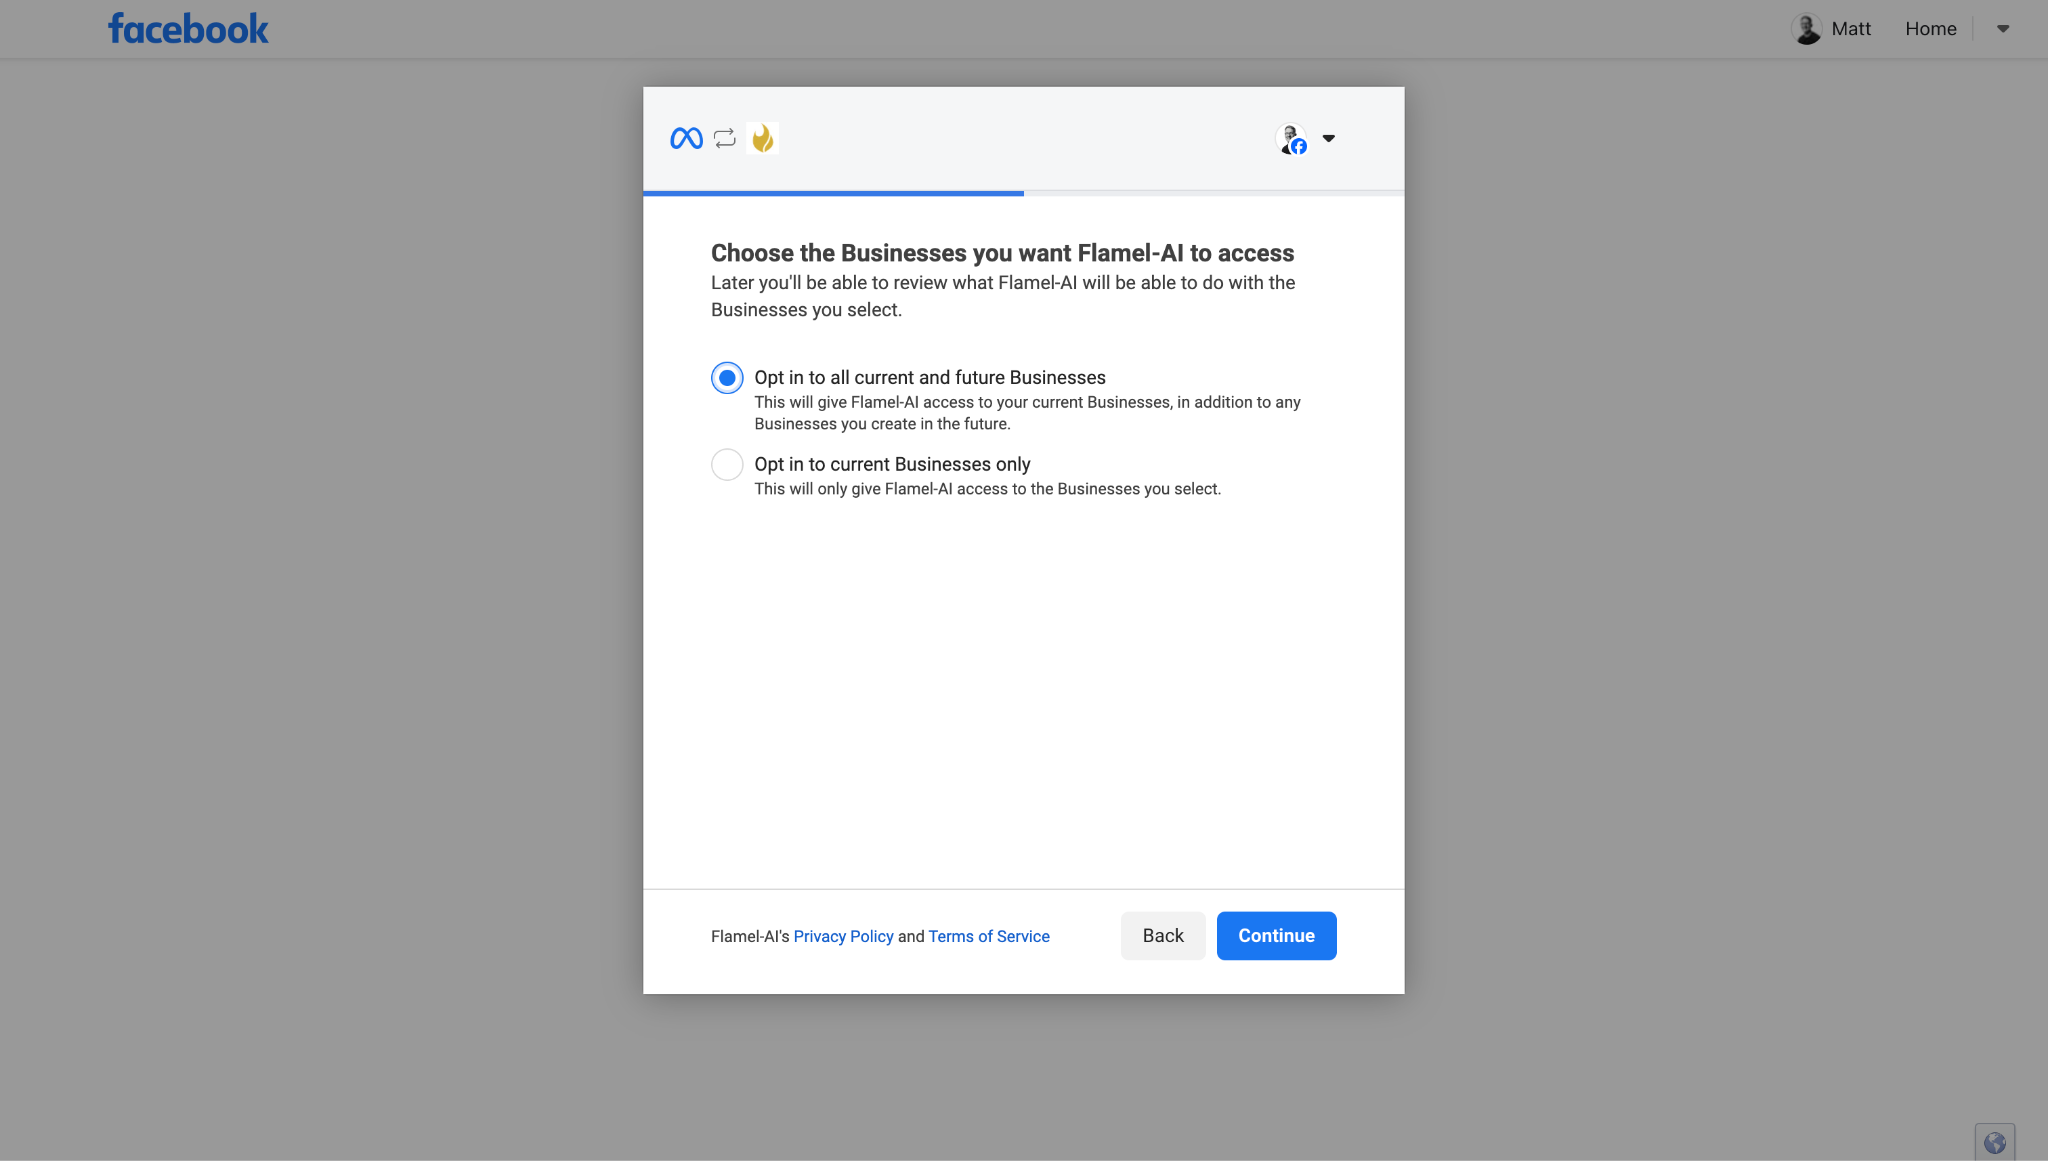Screen dimensions: 2048x1161
Task: Open the Terms of Service link
Action: click(x=989, y=936)
